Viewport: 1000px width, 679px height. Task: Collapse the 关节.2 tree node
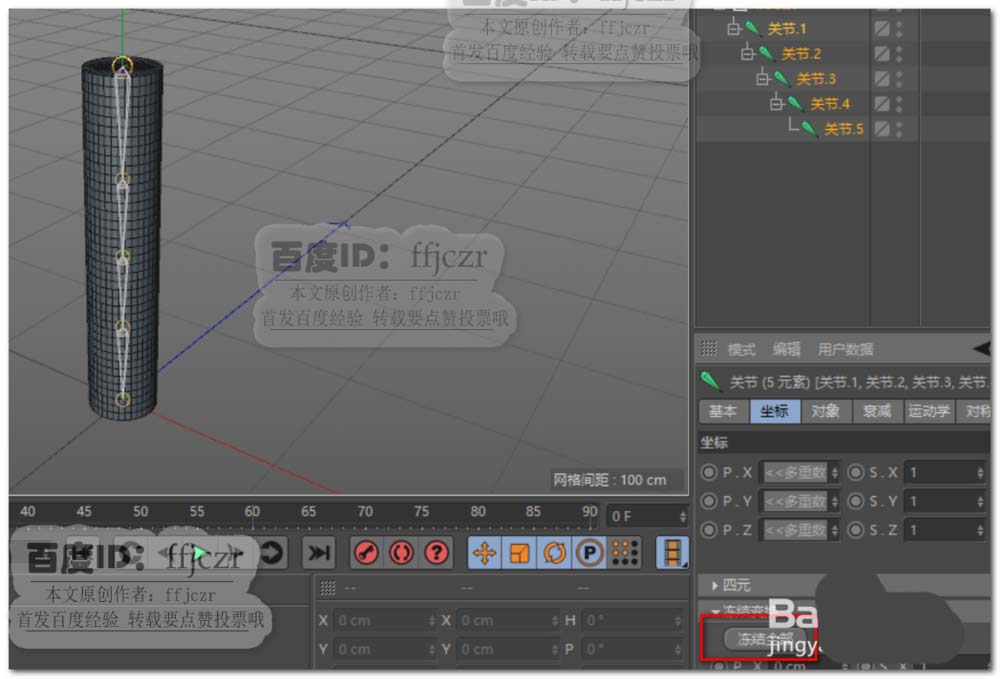pyautogui.click(x=747, y=54)
